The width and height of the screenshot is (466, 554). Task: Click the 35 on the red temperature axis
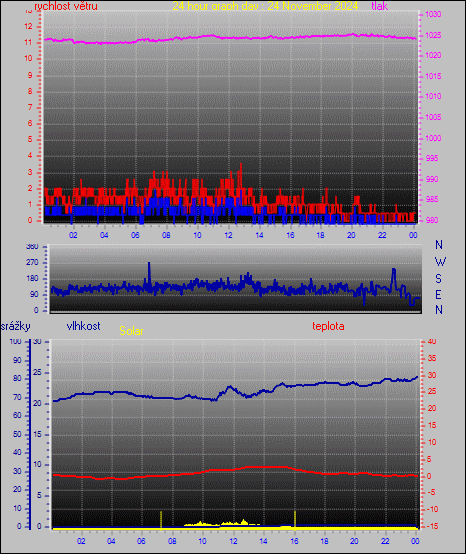click(432, 358)
